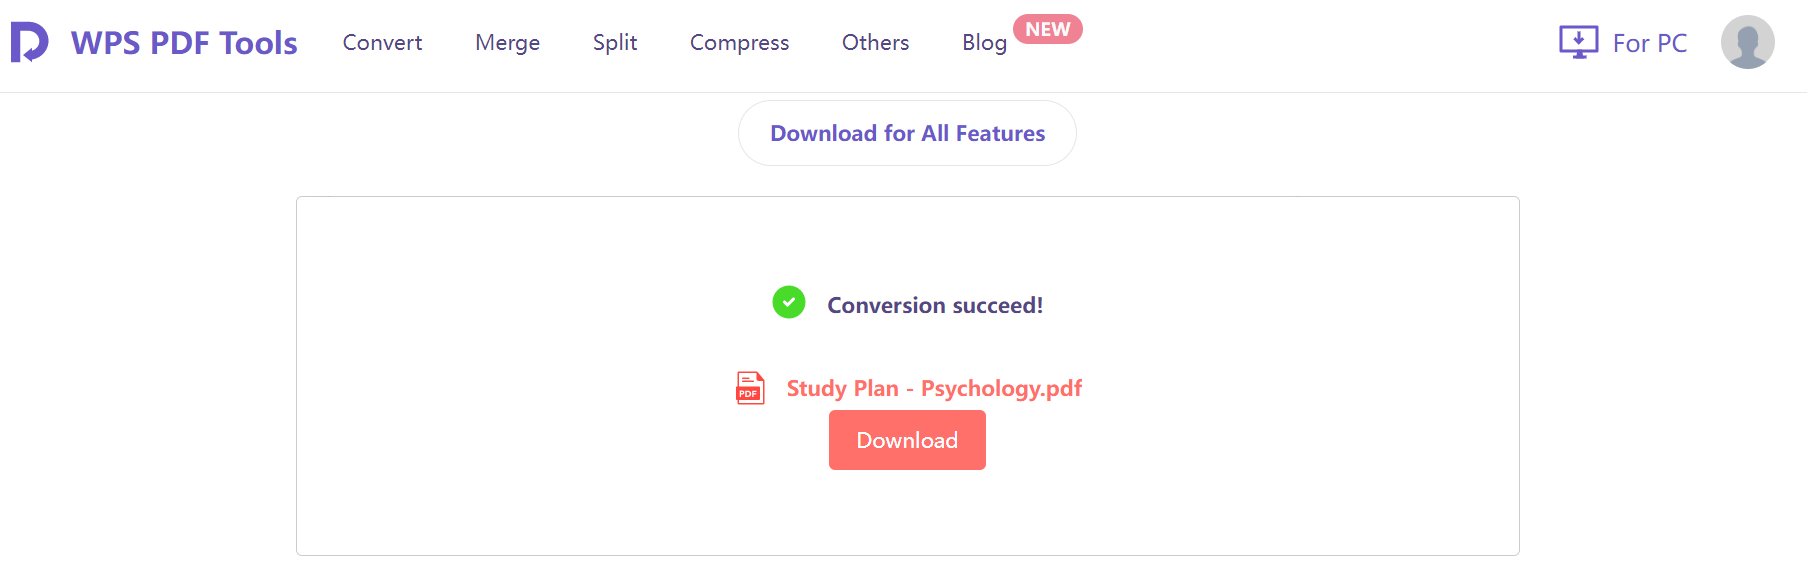Click the WPS PDF Tools title text
Image resolution: width=1807 pixels, height=569 pixels.
click(x=184, y=43)
